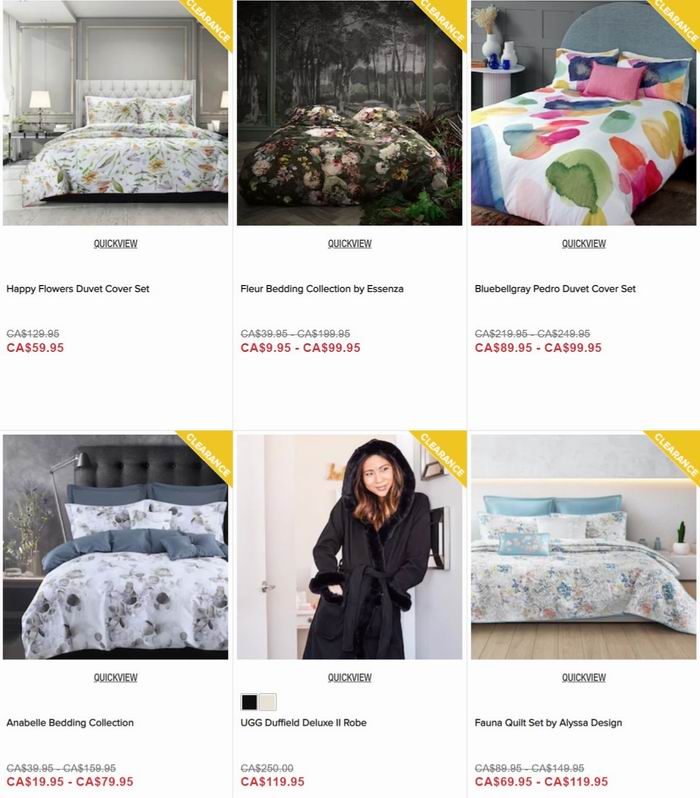Click the UGG Duffield Deluxe II Robe title

tap(303, 723)
